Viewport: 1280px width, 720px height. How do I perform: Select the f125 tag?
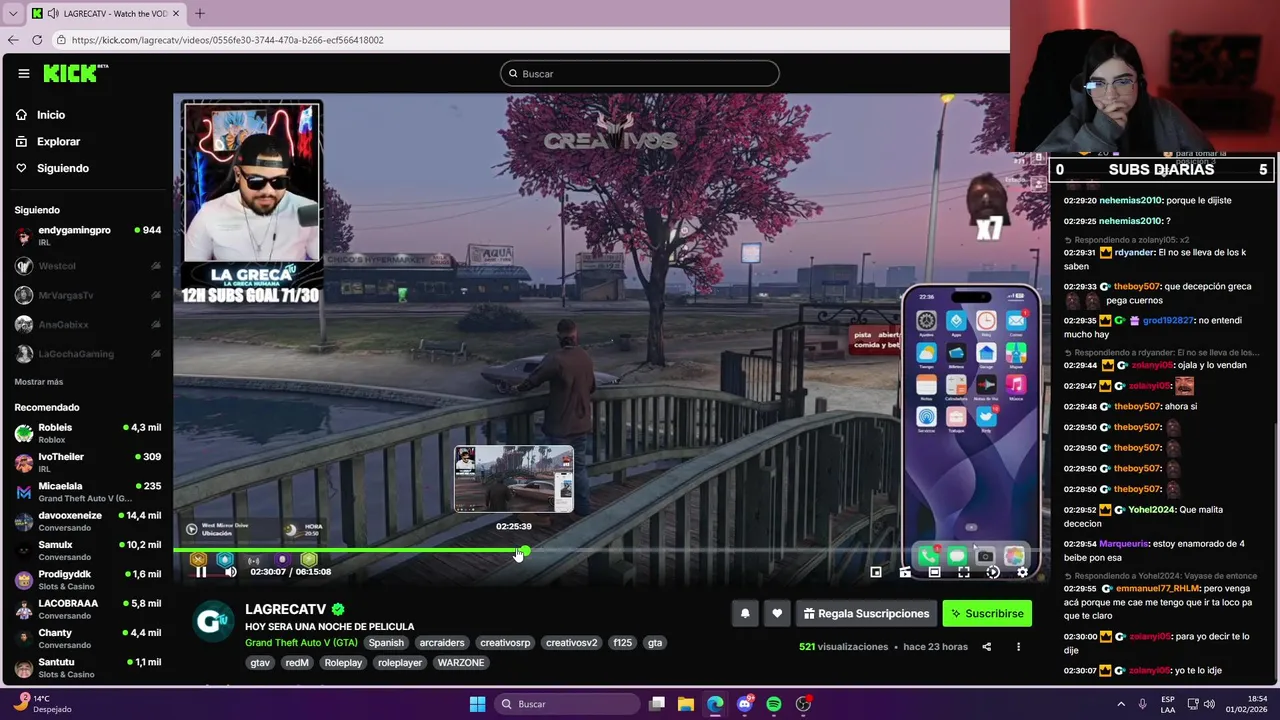pyautogui.click(x=623, y=643)
